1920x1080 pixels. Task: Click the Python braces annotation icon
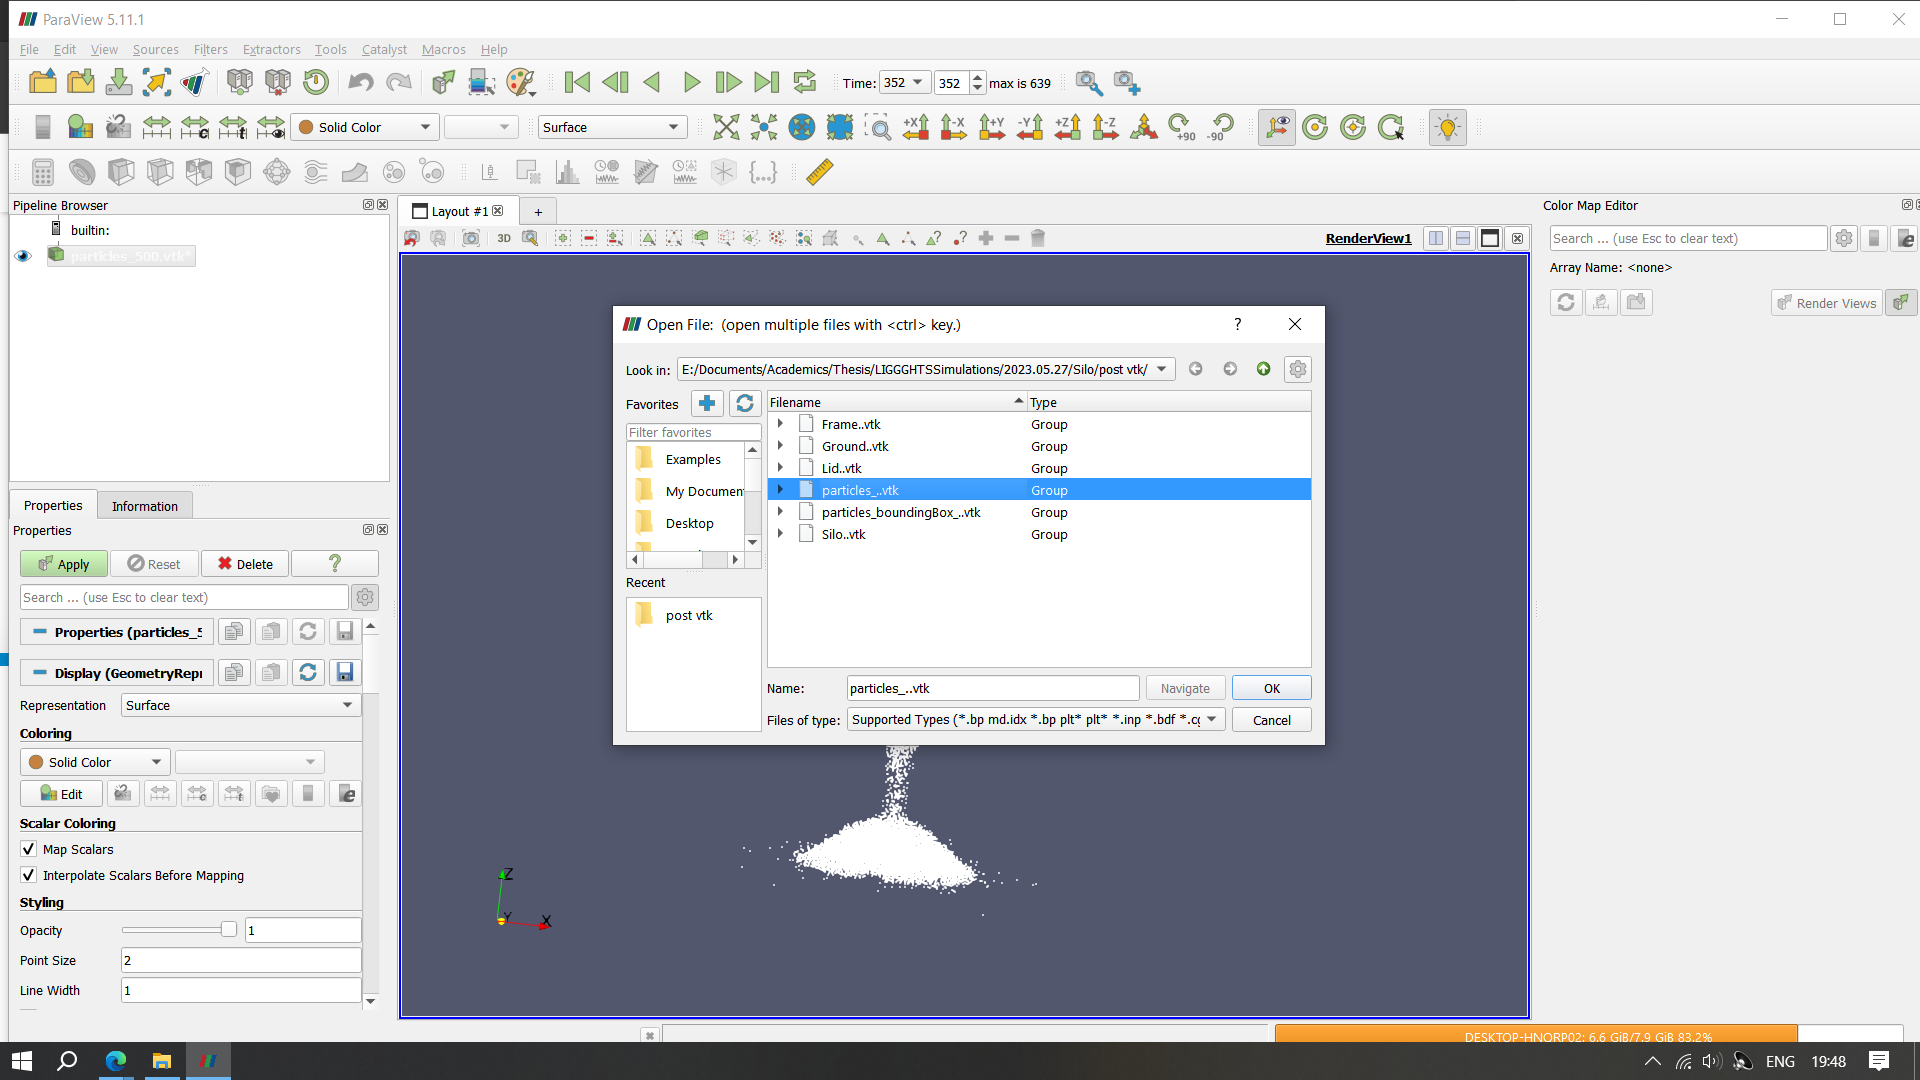763,172
